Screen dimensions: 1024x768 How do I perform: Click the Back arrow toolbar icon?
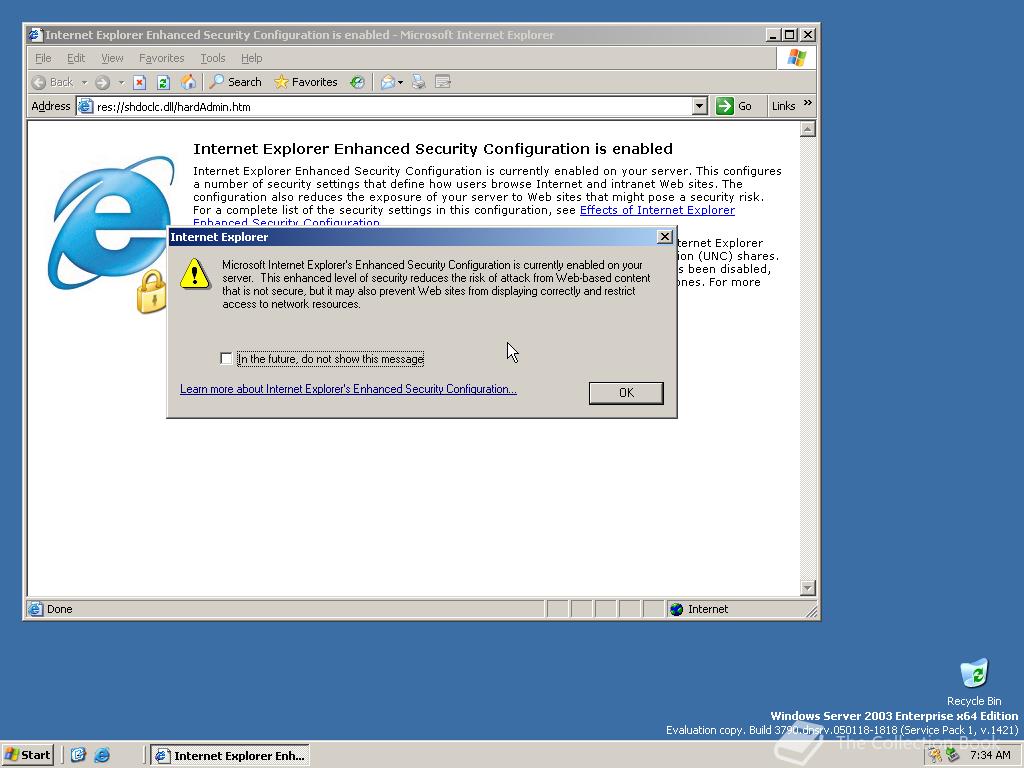39,82
